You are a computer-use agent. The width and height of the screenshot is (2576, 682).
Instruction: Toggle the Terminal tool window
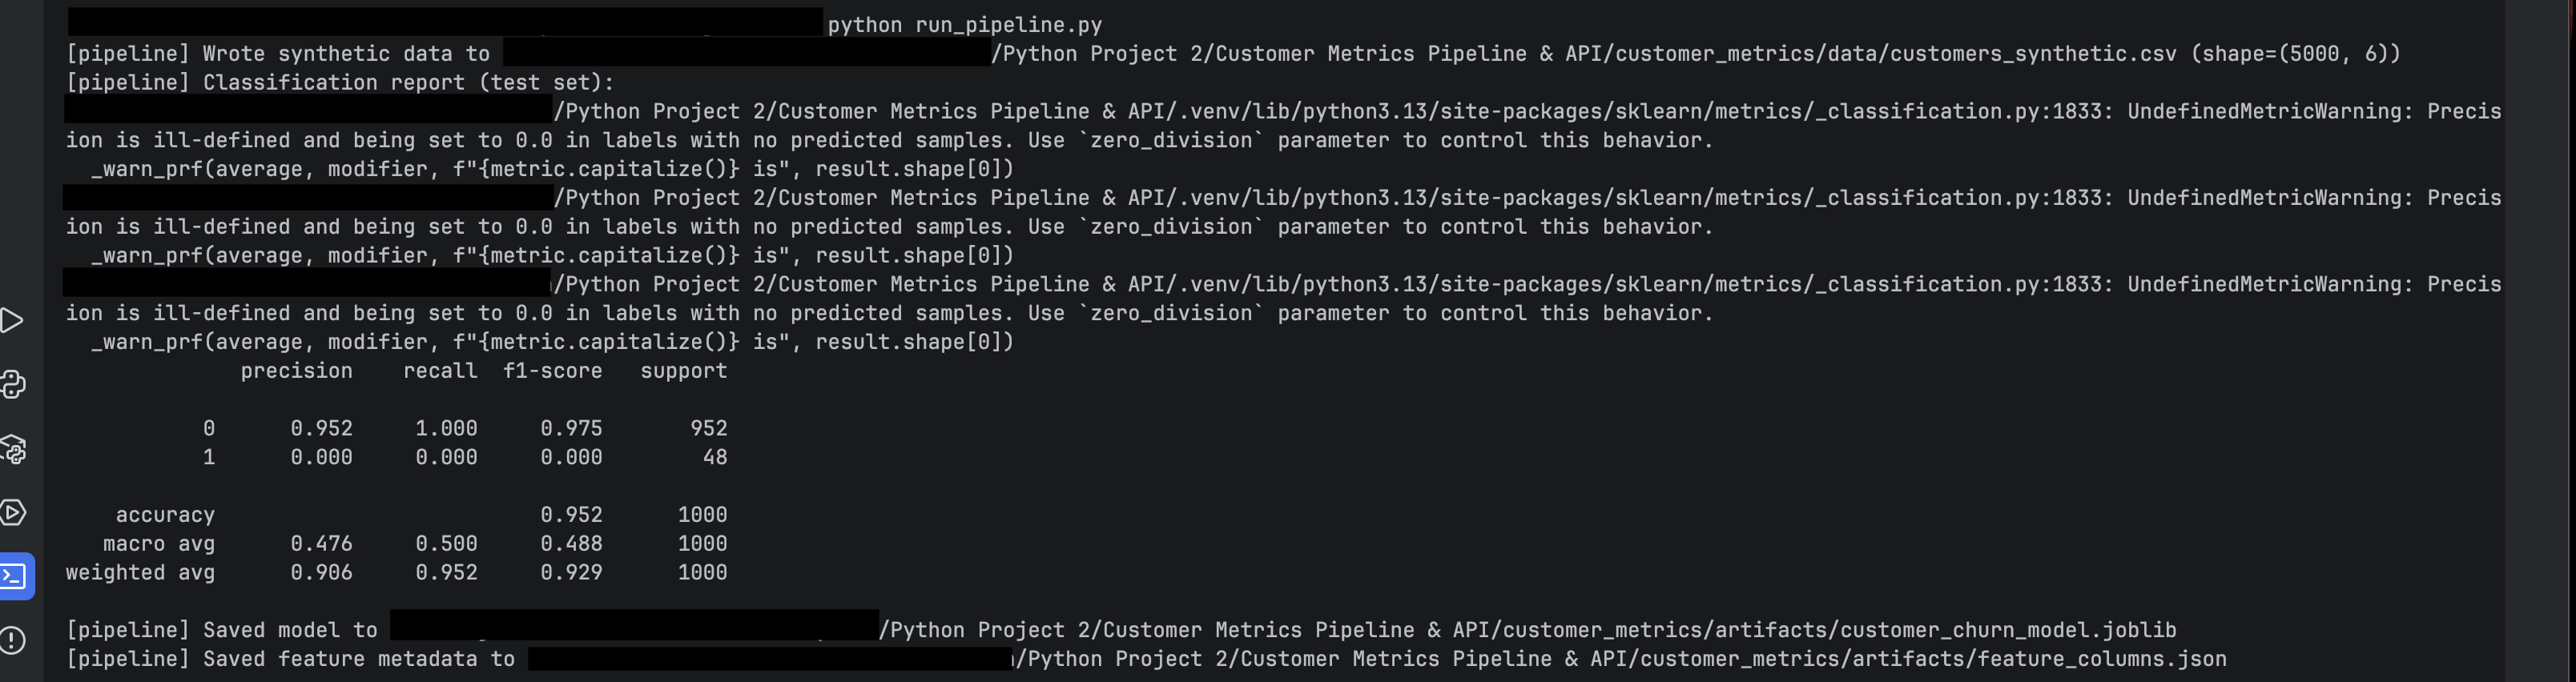click(x=15, y=577)
